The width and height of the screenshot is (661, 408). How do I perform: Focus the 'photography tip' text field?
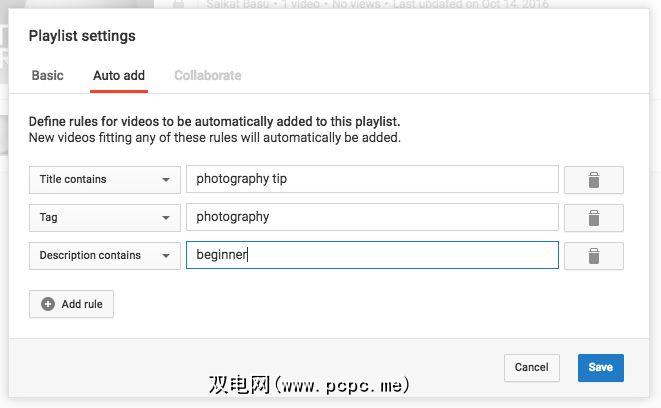[372, 180]
